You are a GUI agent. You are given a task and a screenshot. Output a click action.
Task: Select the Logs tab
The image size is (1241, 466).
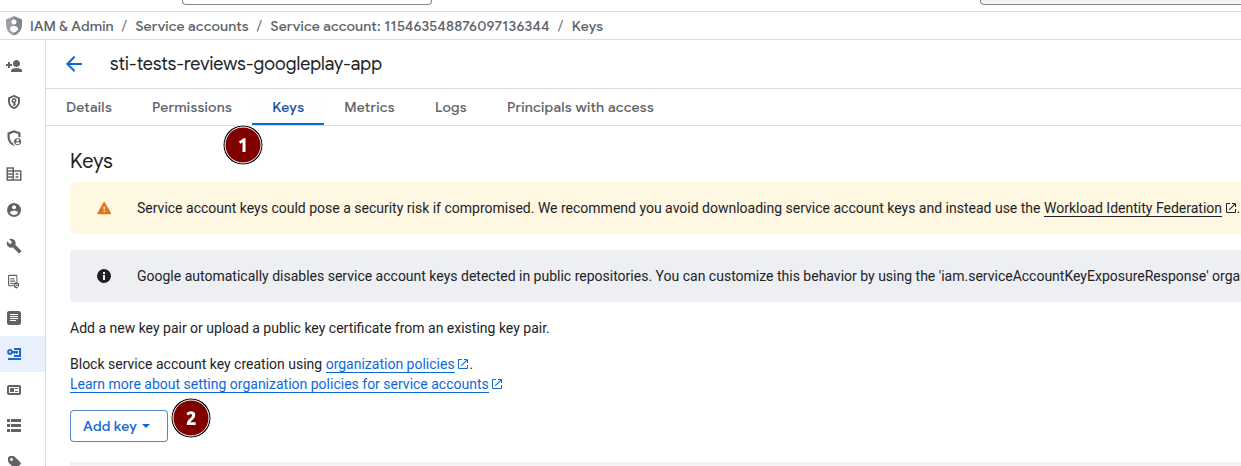pos(451,107)
